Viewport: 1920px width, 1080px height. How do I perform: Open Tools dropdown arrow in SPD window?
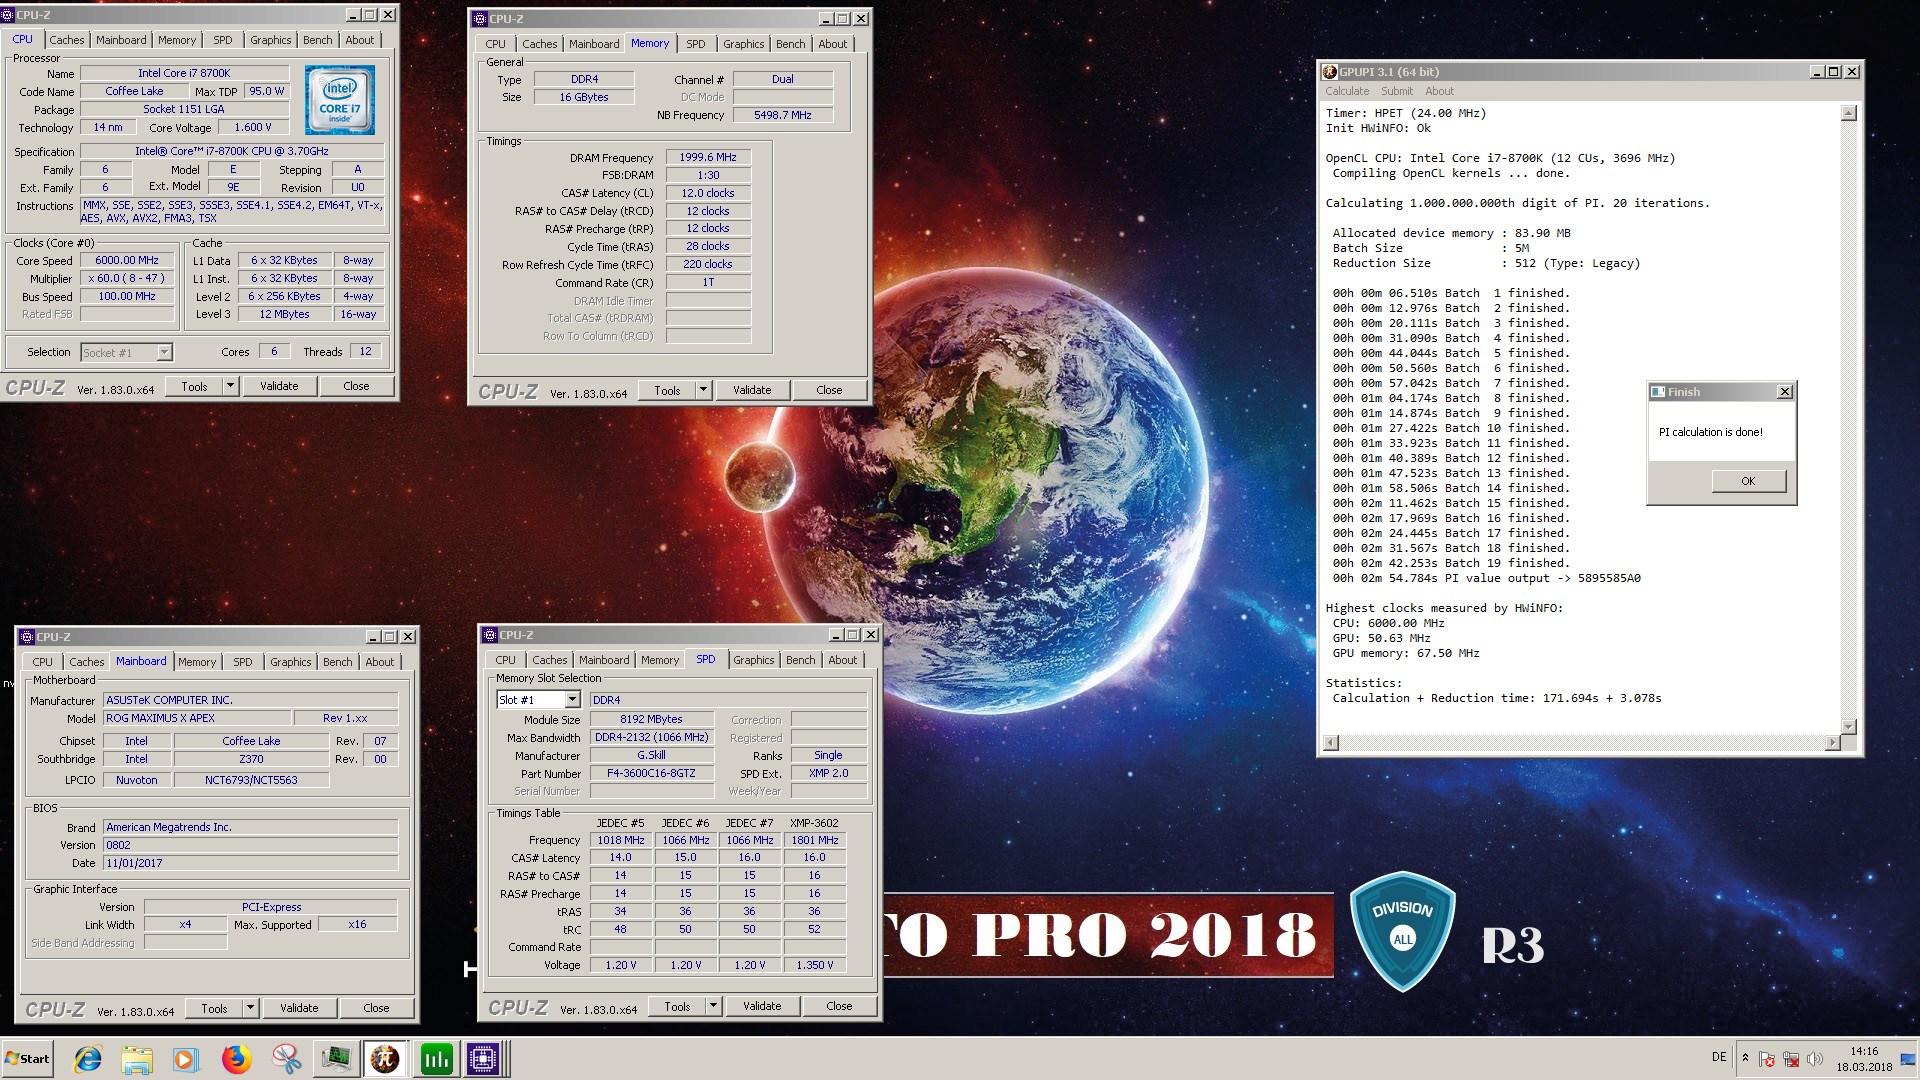tap(713, 1006)
